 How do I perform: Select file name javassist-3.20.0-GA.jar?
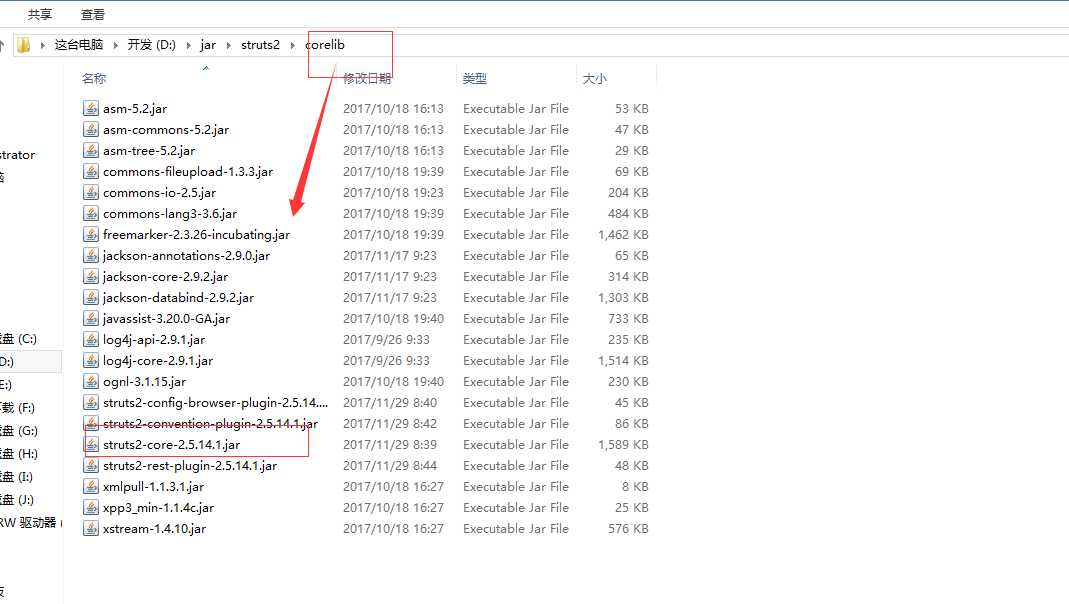(x=166, y=318)
